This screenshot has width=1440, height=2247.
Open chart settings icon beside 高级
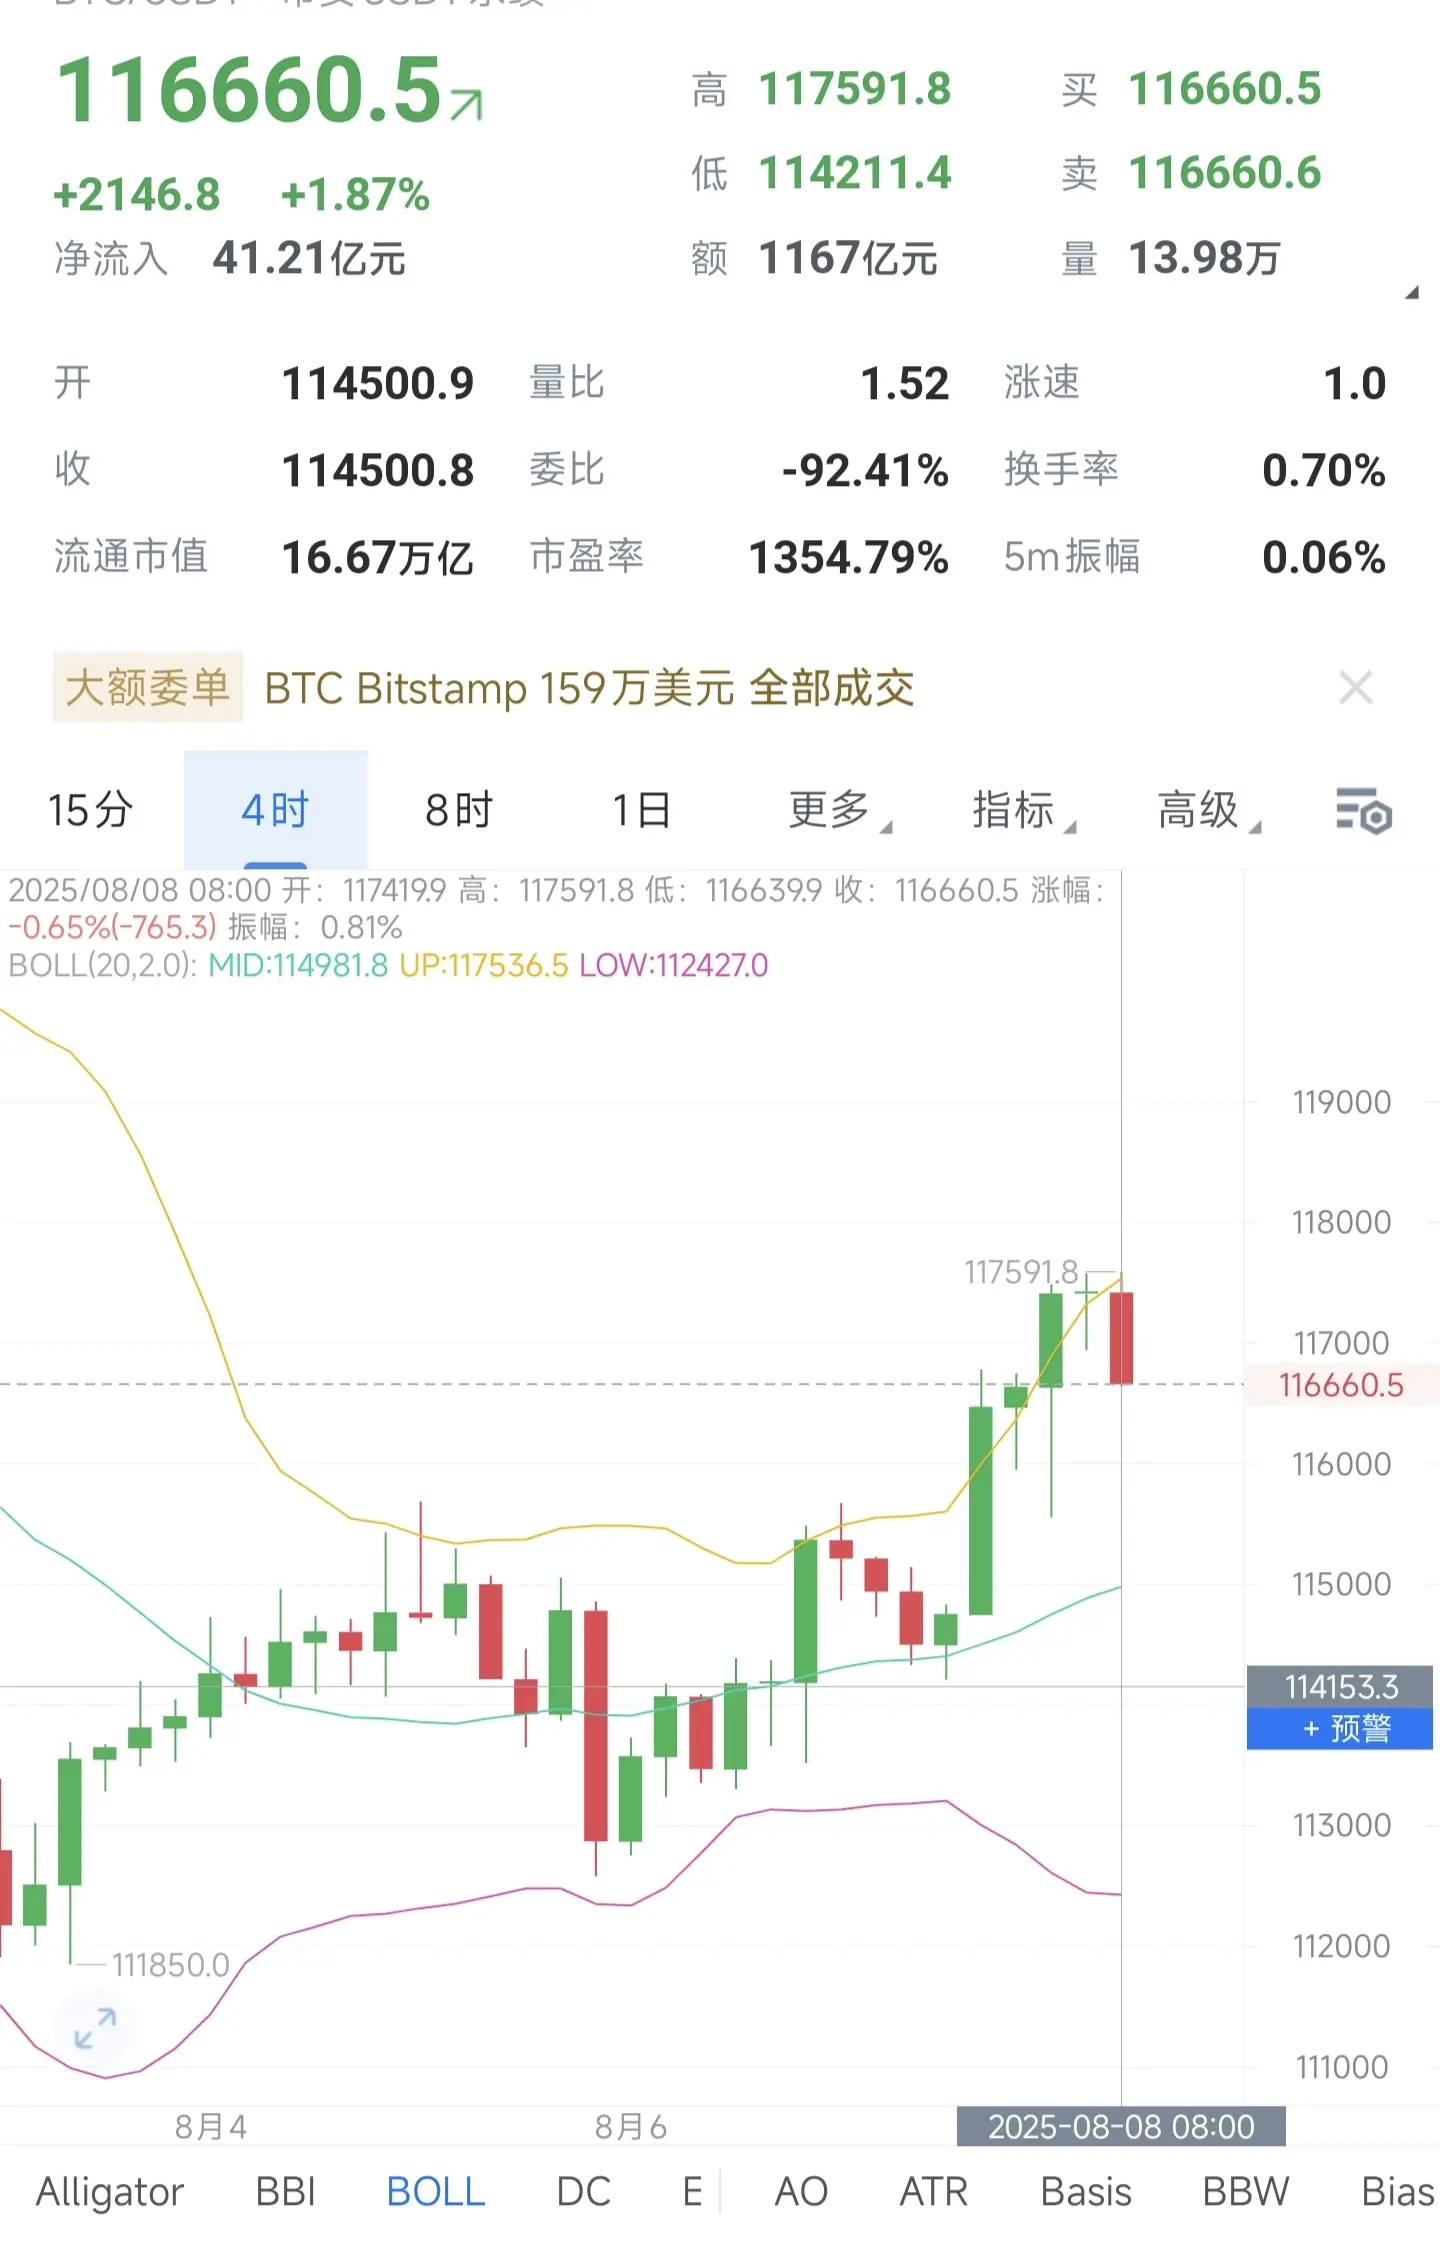coord(1364,810)
